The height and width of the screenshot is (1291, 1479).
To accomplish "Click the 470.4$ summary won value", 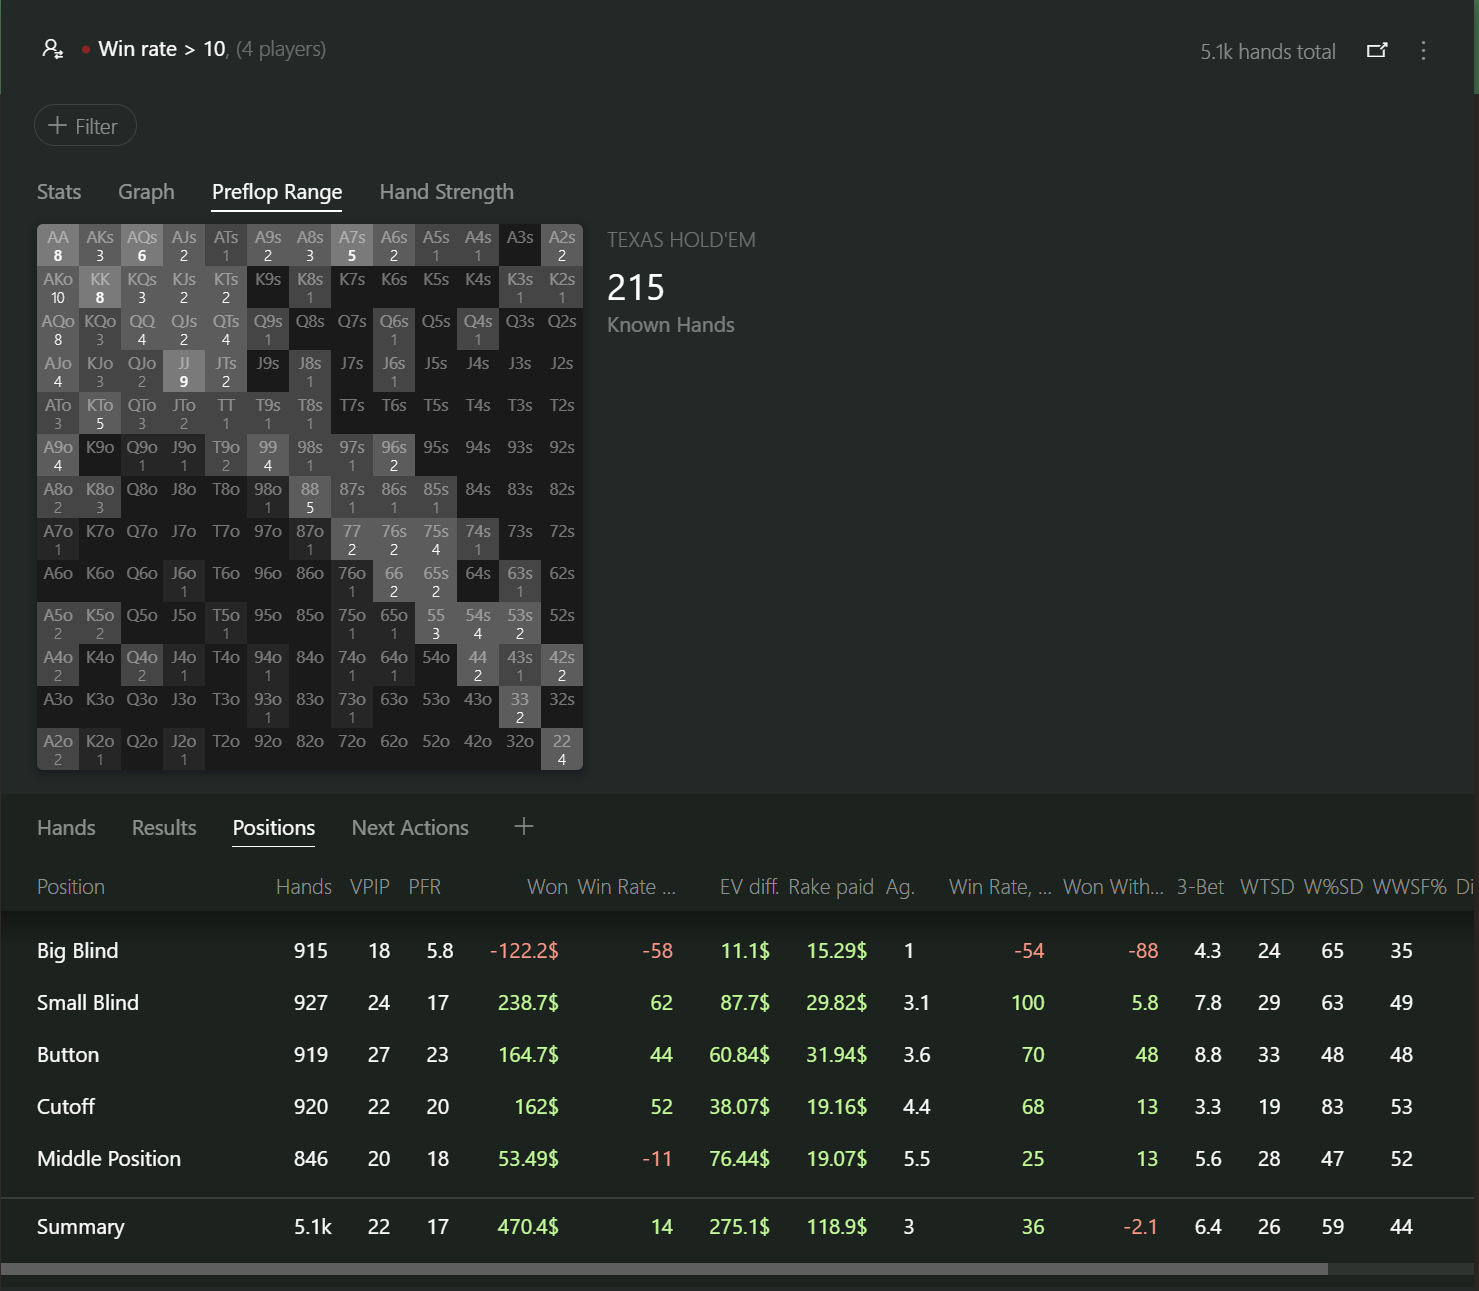I will point(528,1227).
